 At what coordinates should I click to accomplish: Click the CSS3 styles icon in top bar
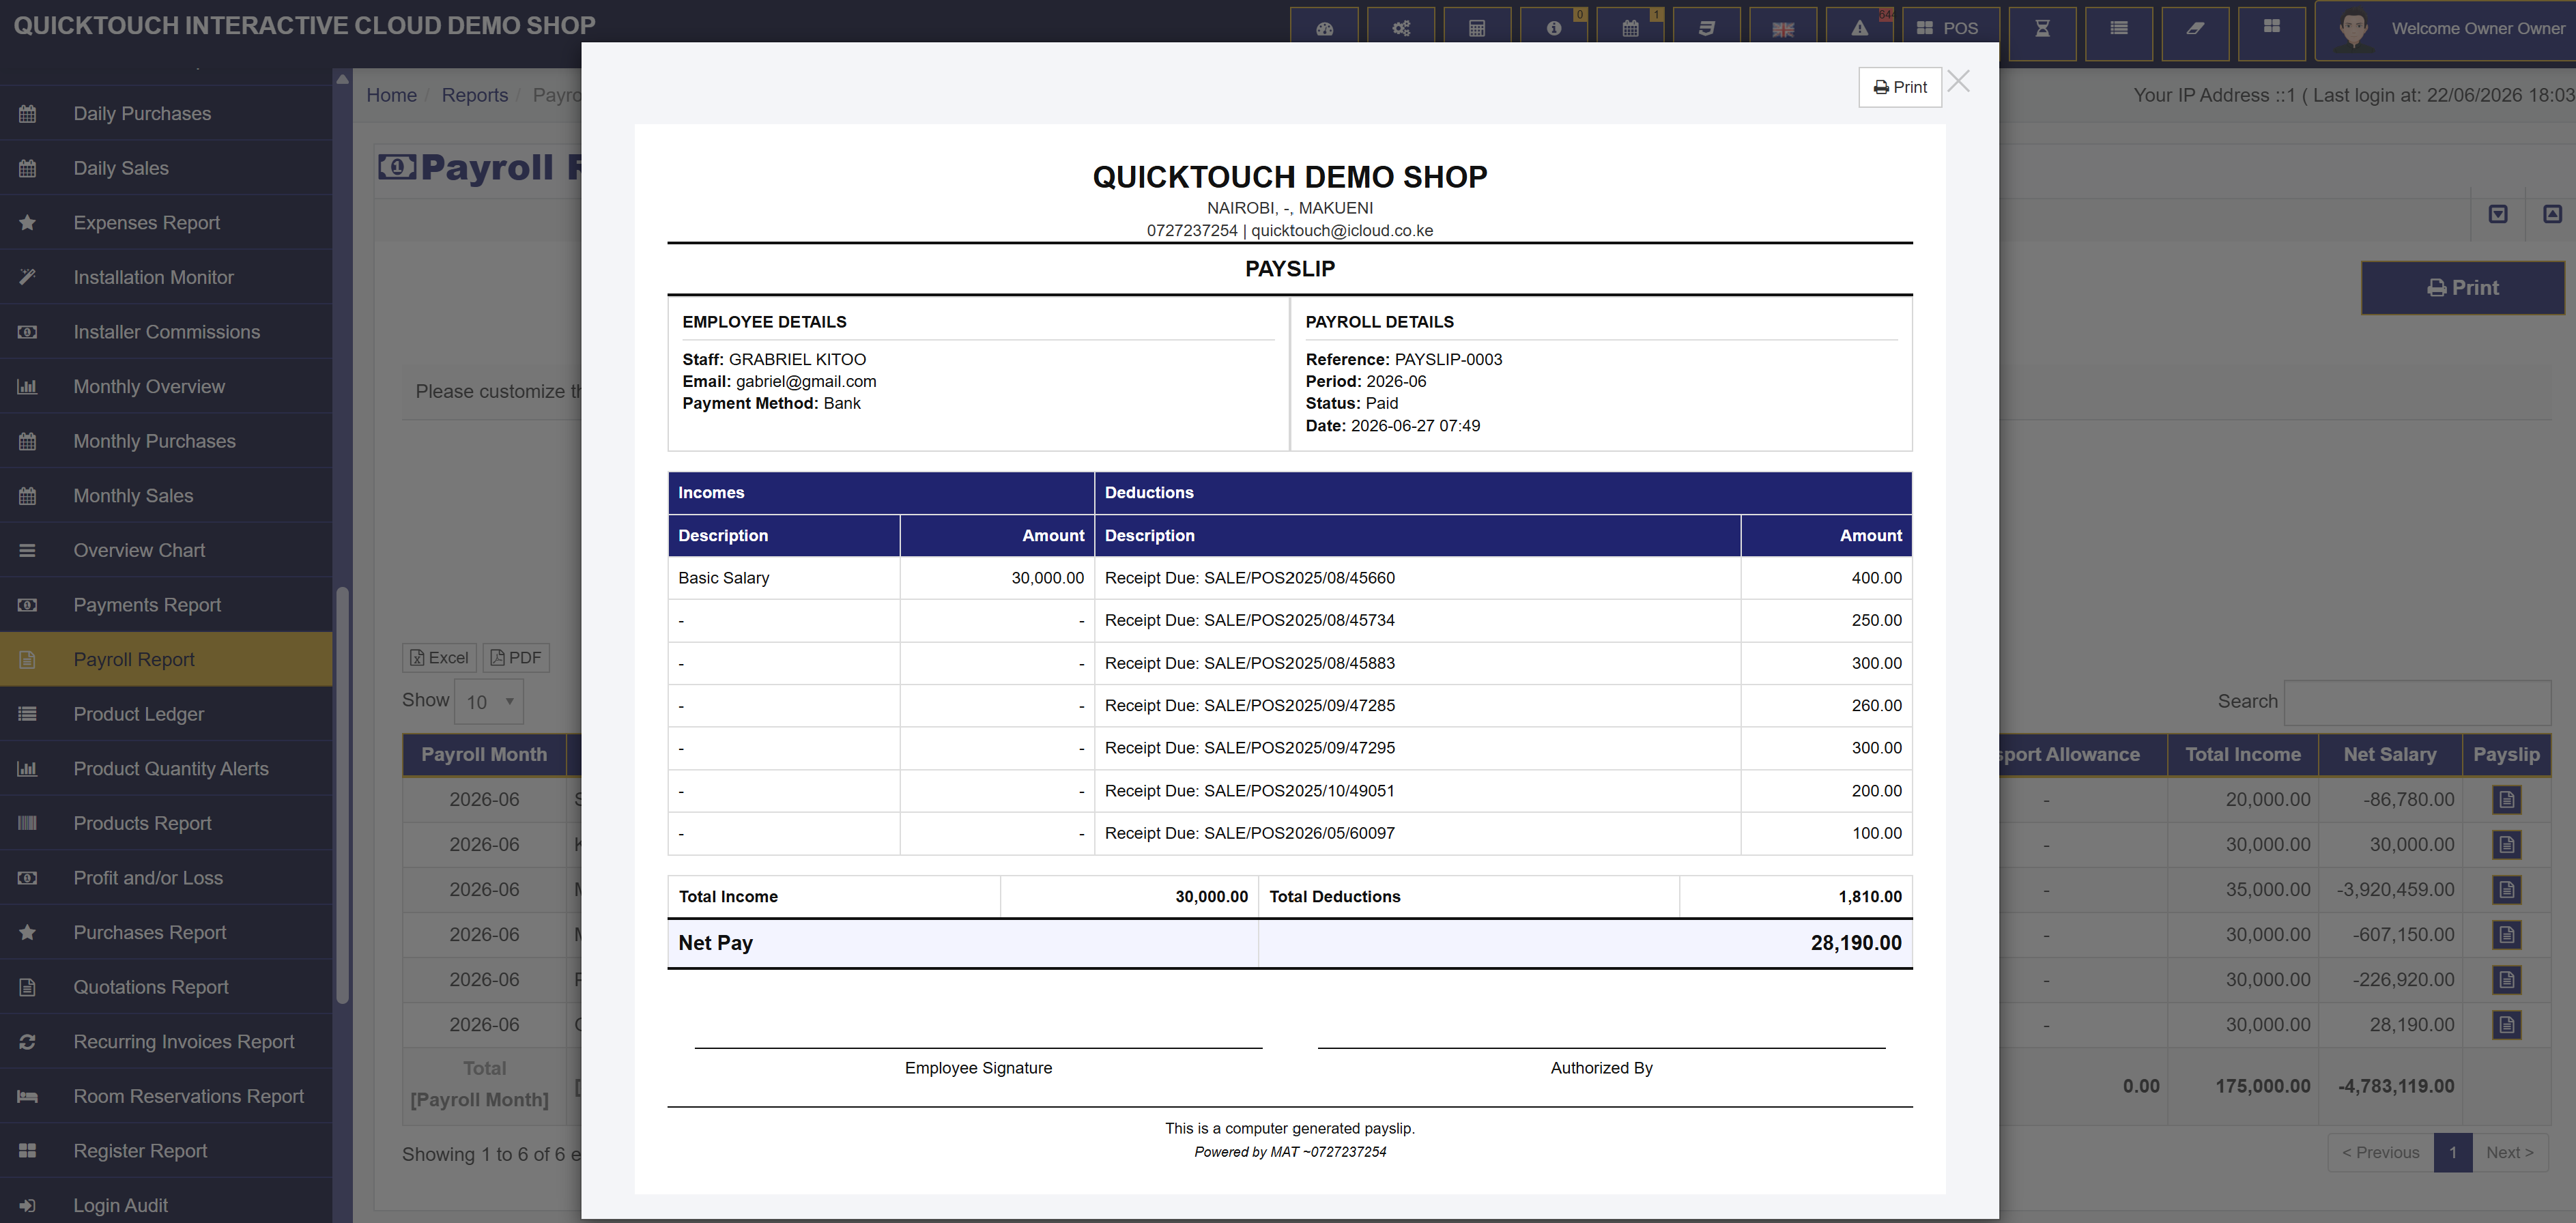pyautogui.click(x=1707, y=29)
